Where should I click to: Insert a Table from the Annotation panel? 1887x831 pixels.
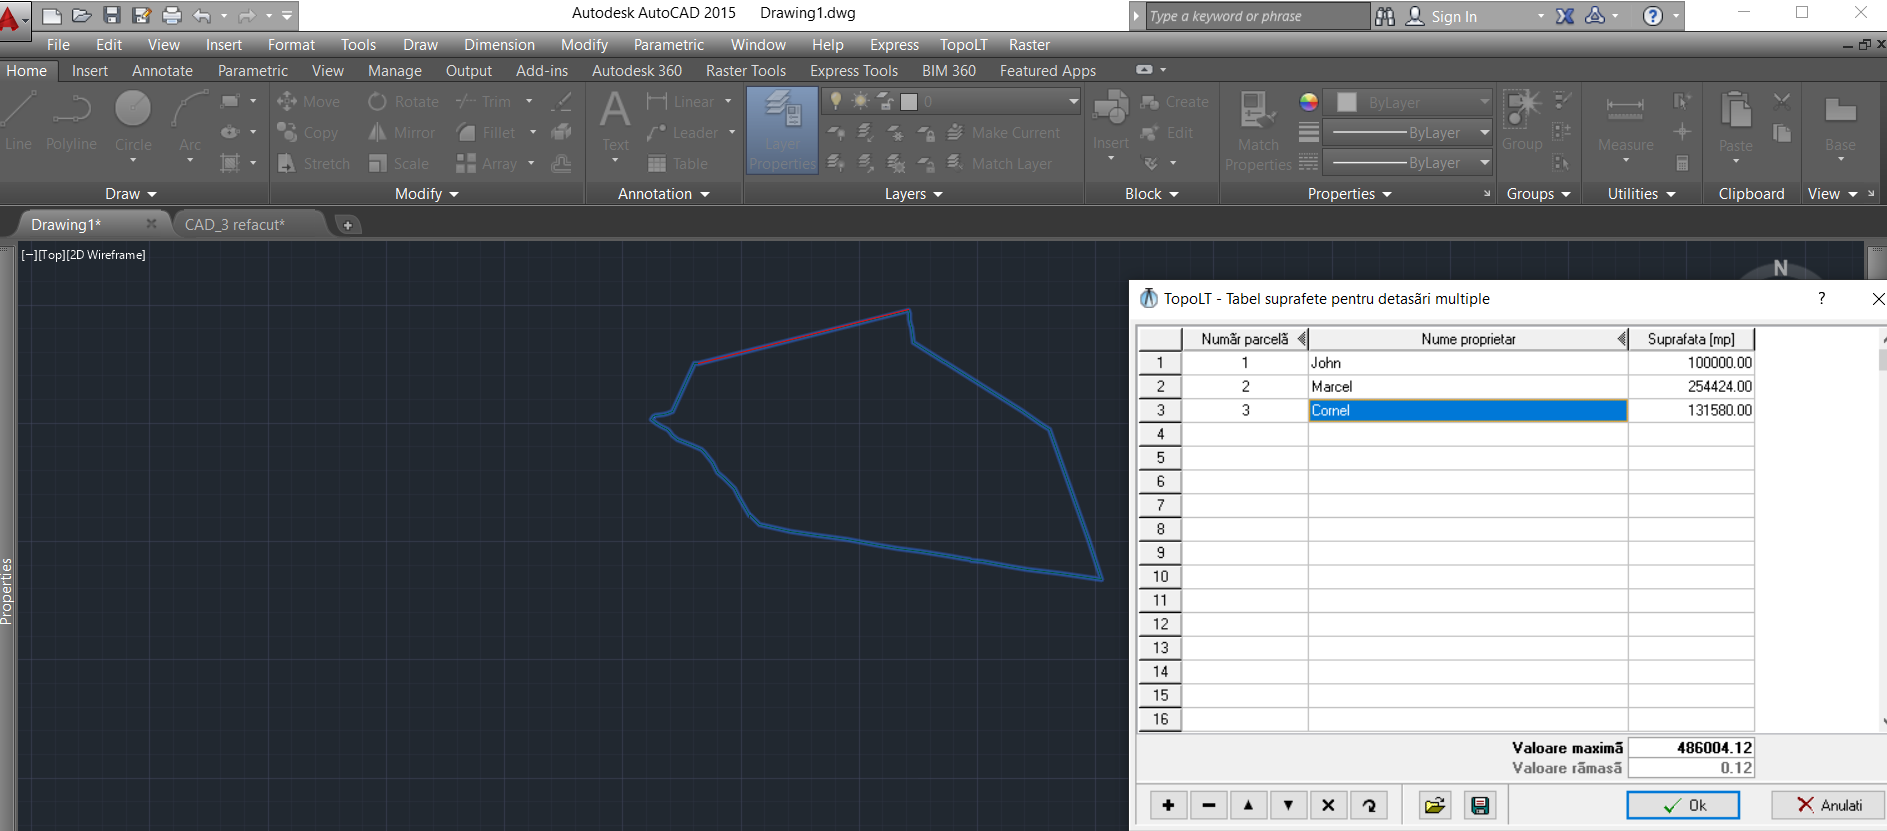tap(677, 164)
